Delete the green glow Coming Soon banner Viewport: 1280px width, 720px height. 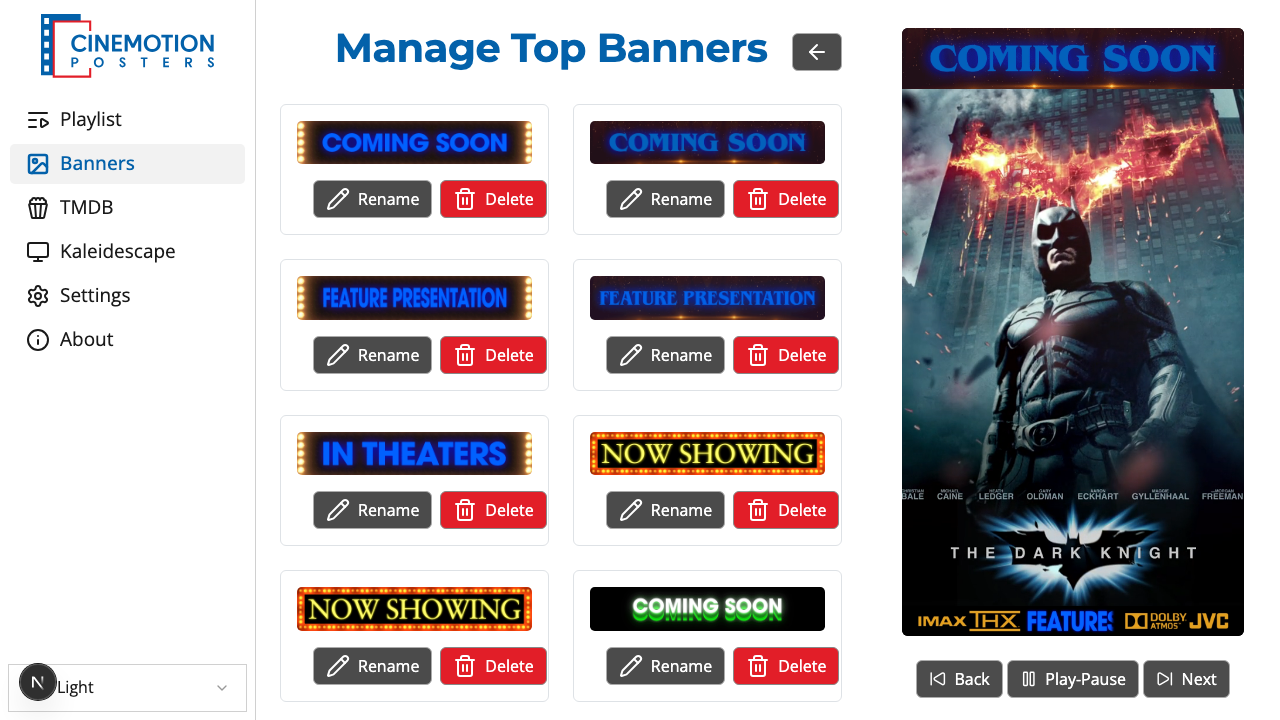pos(786,666)
